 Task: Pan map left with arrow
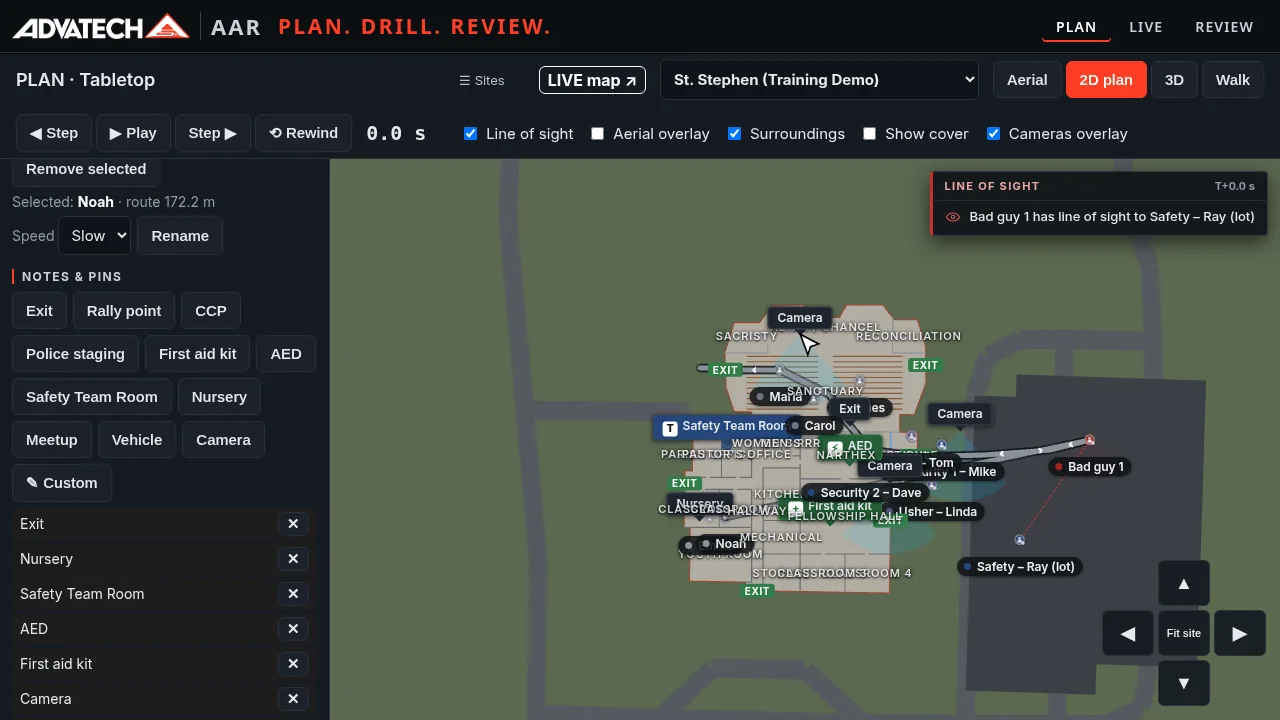(1128, 633)
